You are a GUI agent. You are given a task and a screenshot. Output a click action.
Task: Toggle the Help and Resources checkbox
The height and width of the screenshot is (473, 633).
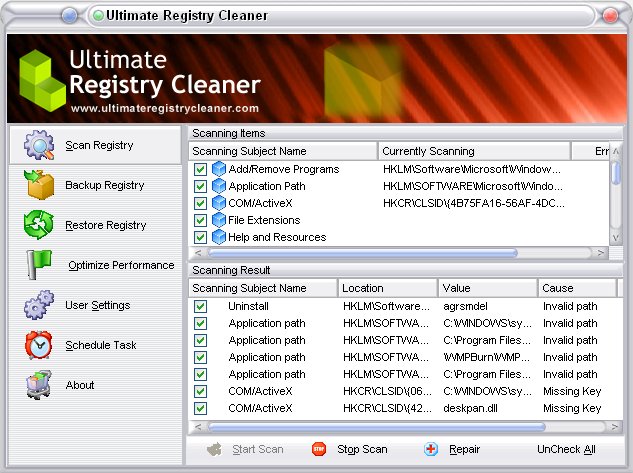200,237
